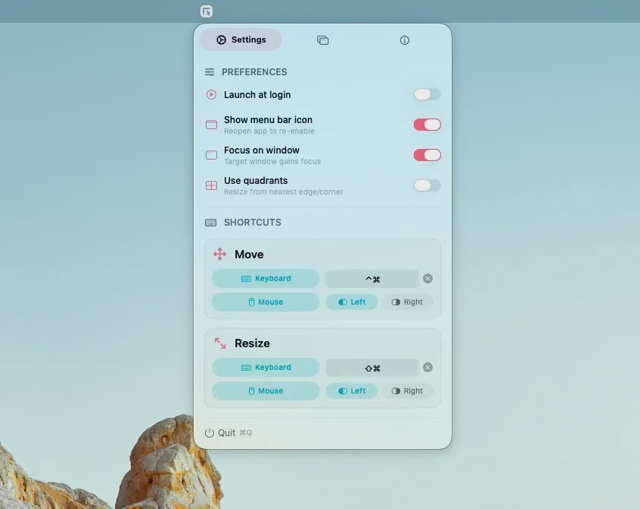Open the info tab icon
The height and width of the screenshot is (509, 640).
404,40
